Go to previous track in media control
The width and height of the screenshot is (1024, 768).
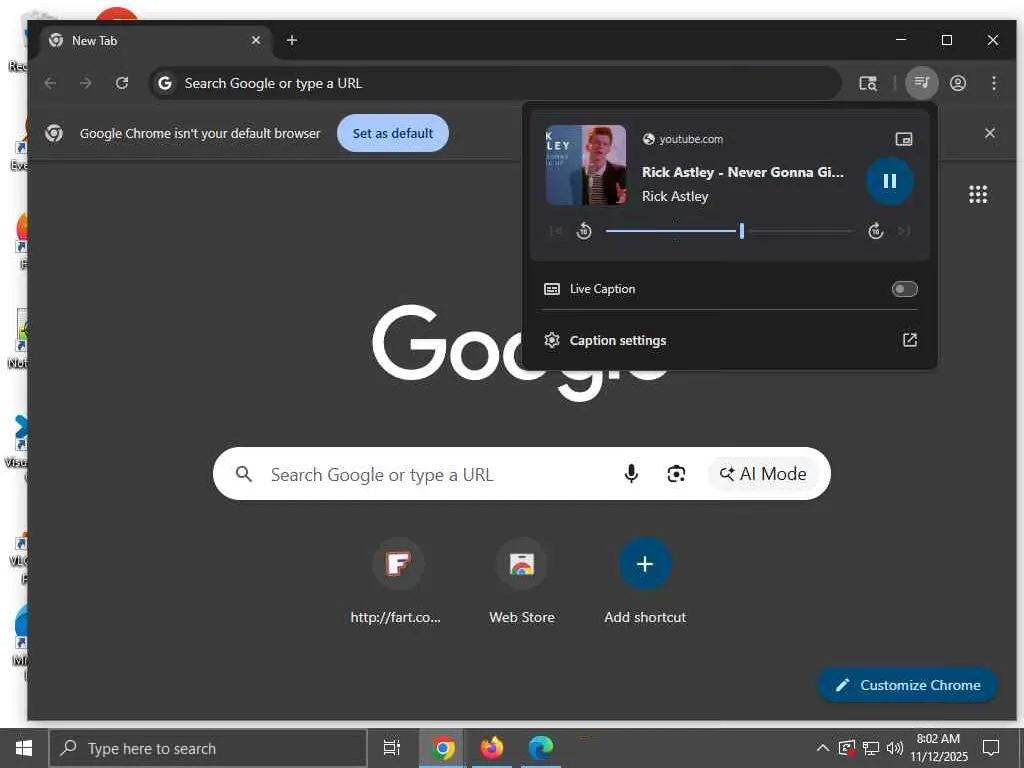[x=556, y=231]
